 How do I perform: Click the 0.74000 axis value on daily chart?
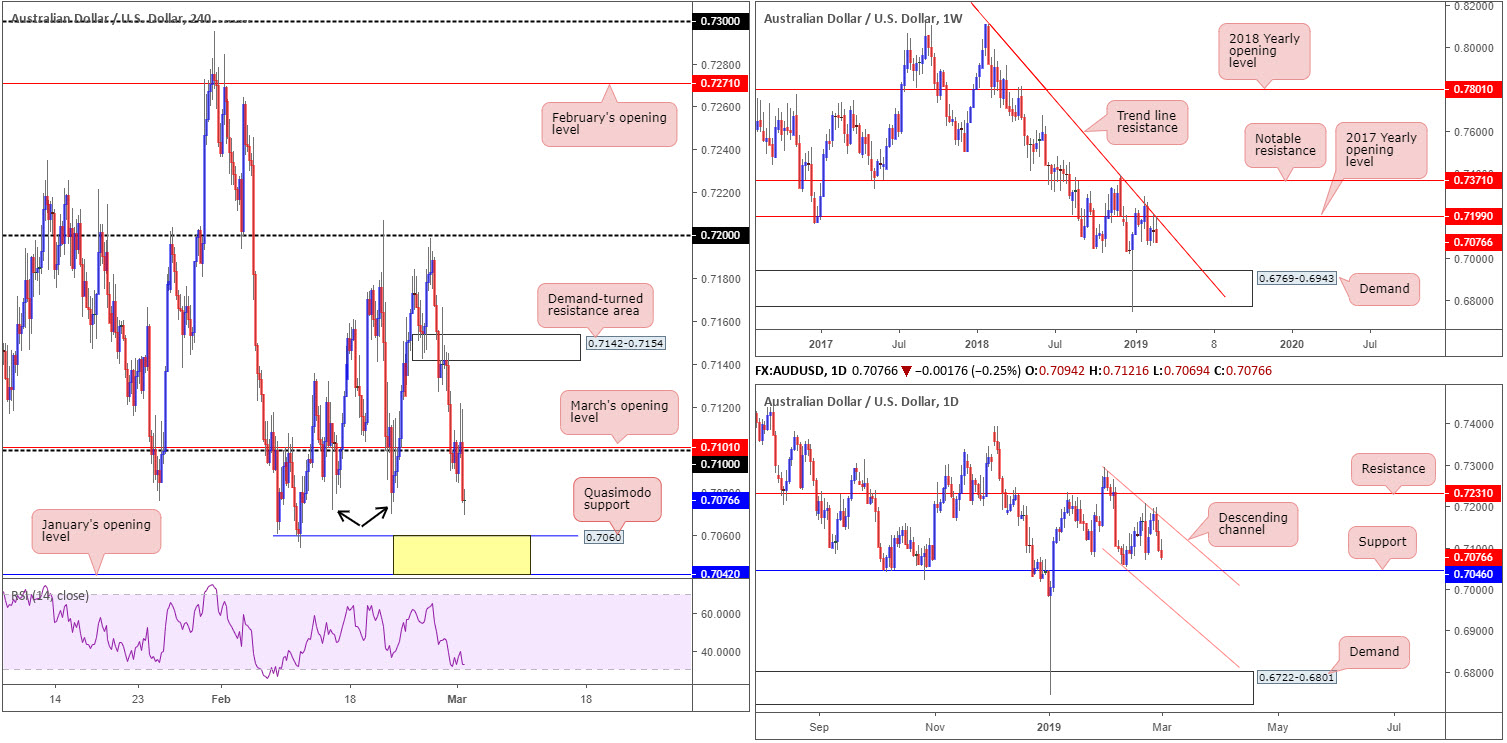pyautogui.click(x=1475, y=424)
